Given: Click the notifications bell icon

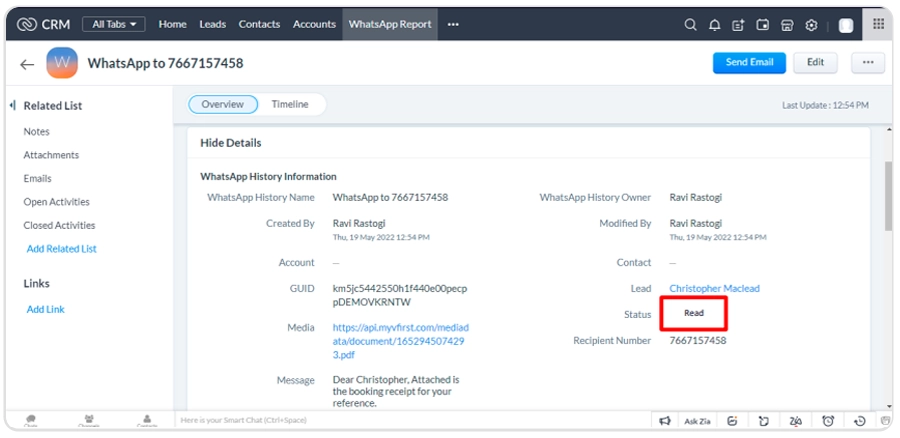Looking at the screenshot, I should tap(714, 24).
